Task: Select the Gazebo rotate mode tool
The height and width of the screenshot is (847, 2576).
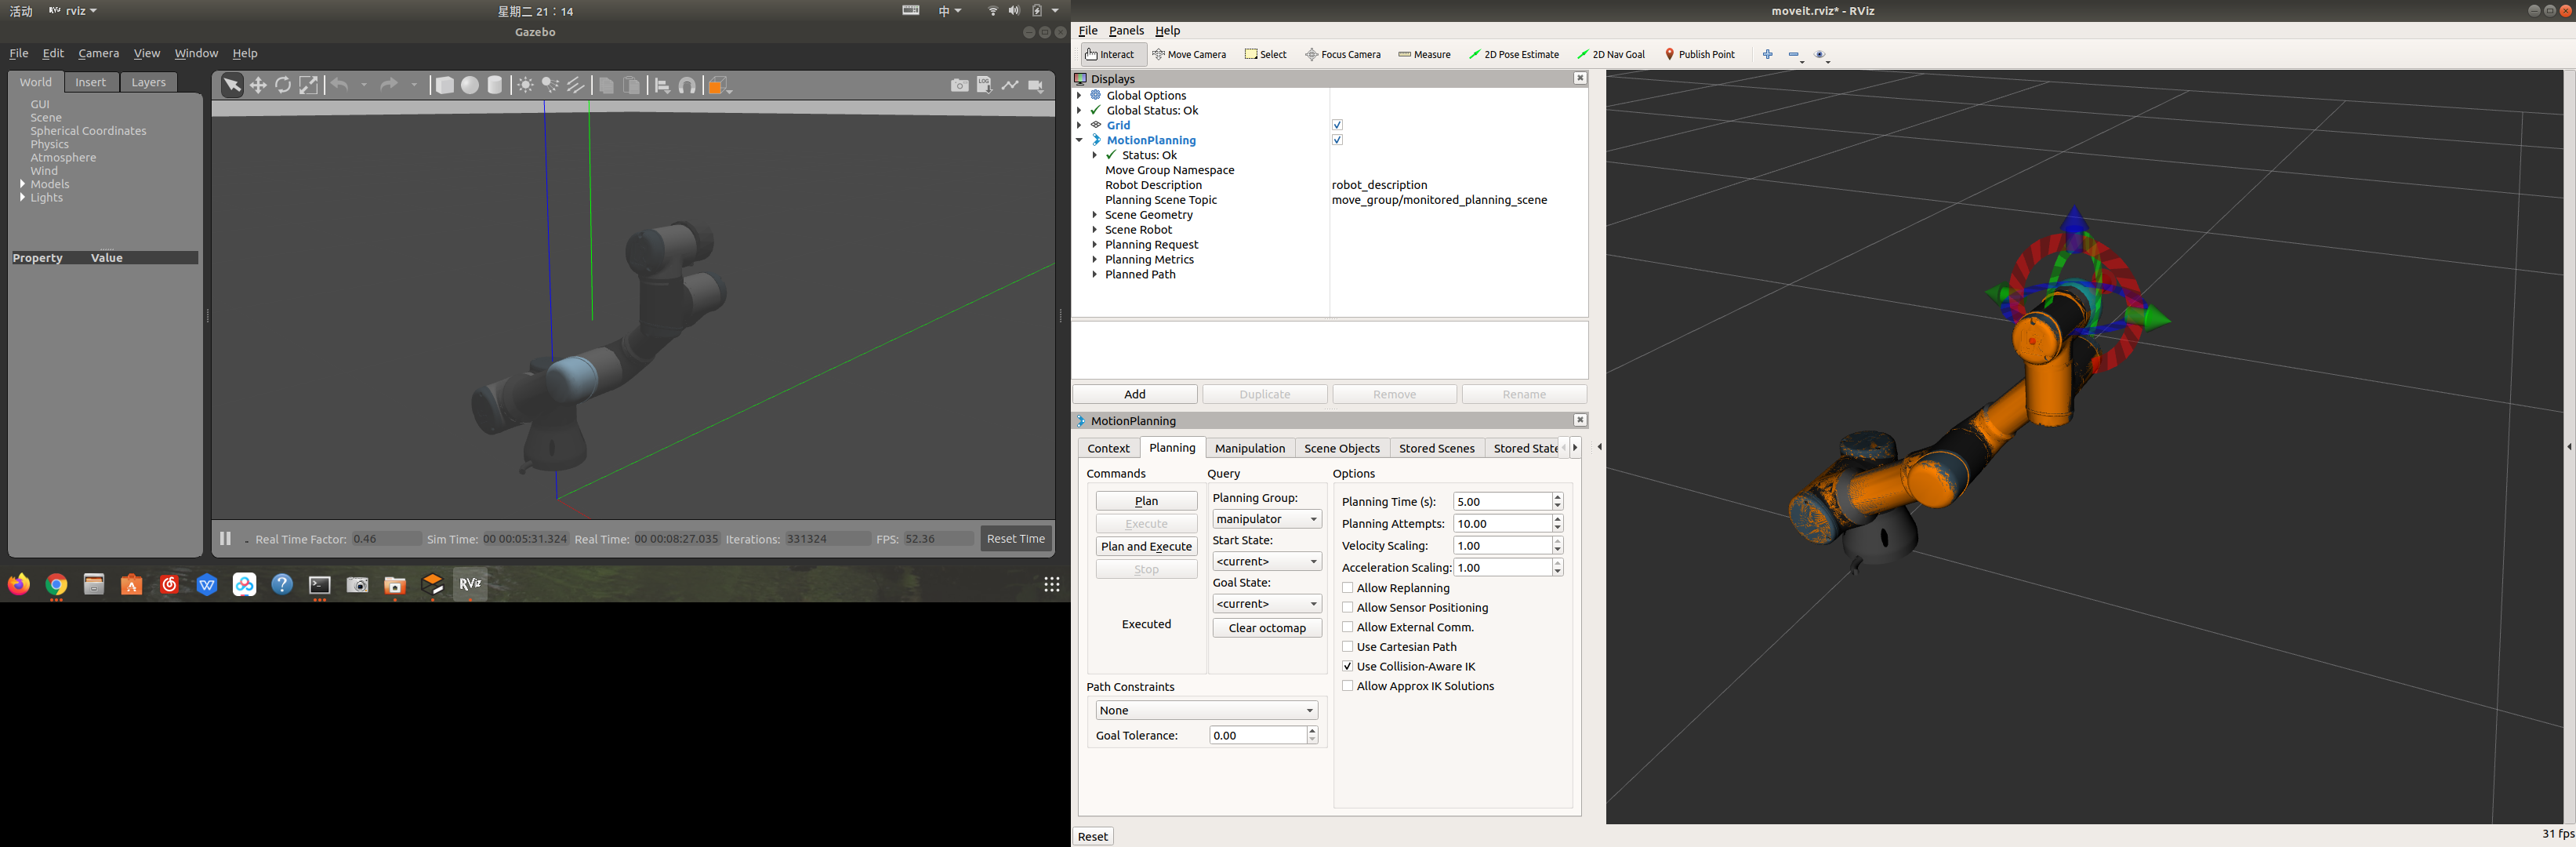Action: pos(283,86)
